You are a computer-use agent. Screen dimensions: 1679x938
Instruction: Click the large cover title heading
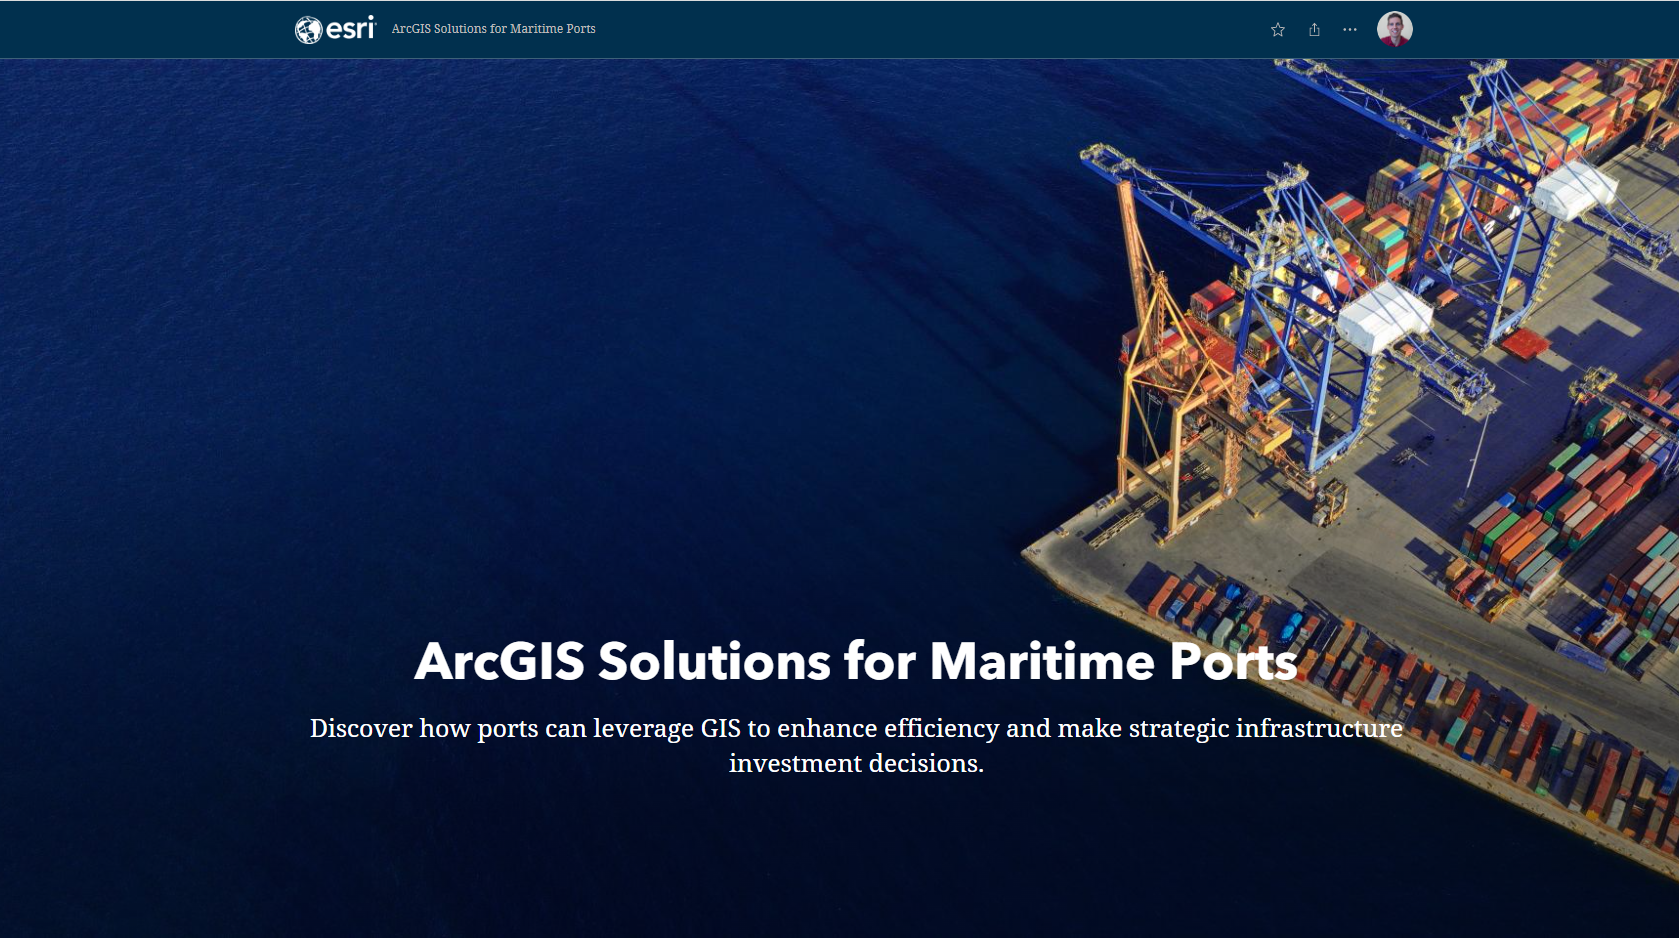pos(856,661)
